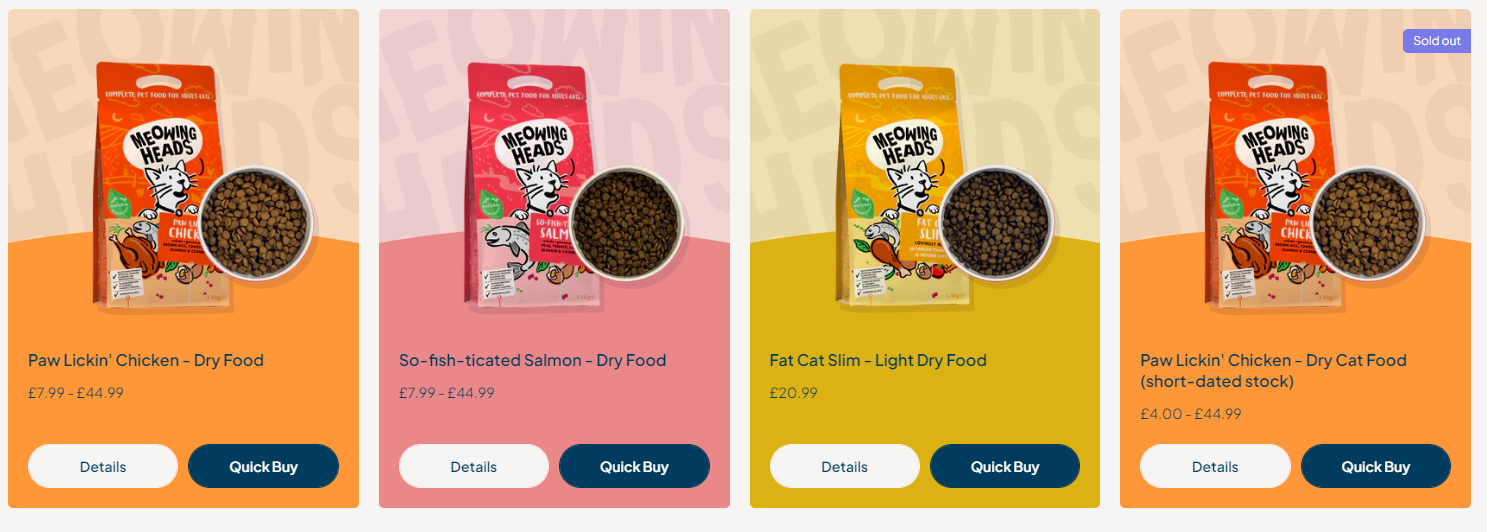Click the kibble bowl on the Salmon card
1487x532 pixels.
click(625, 222)
